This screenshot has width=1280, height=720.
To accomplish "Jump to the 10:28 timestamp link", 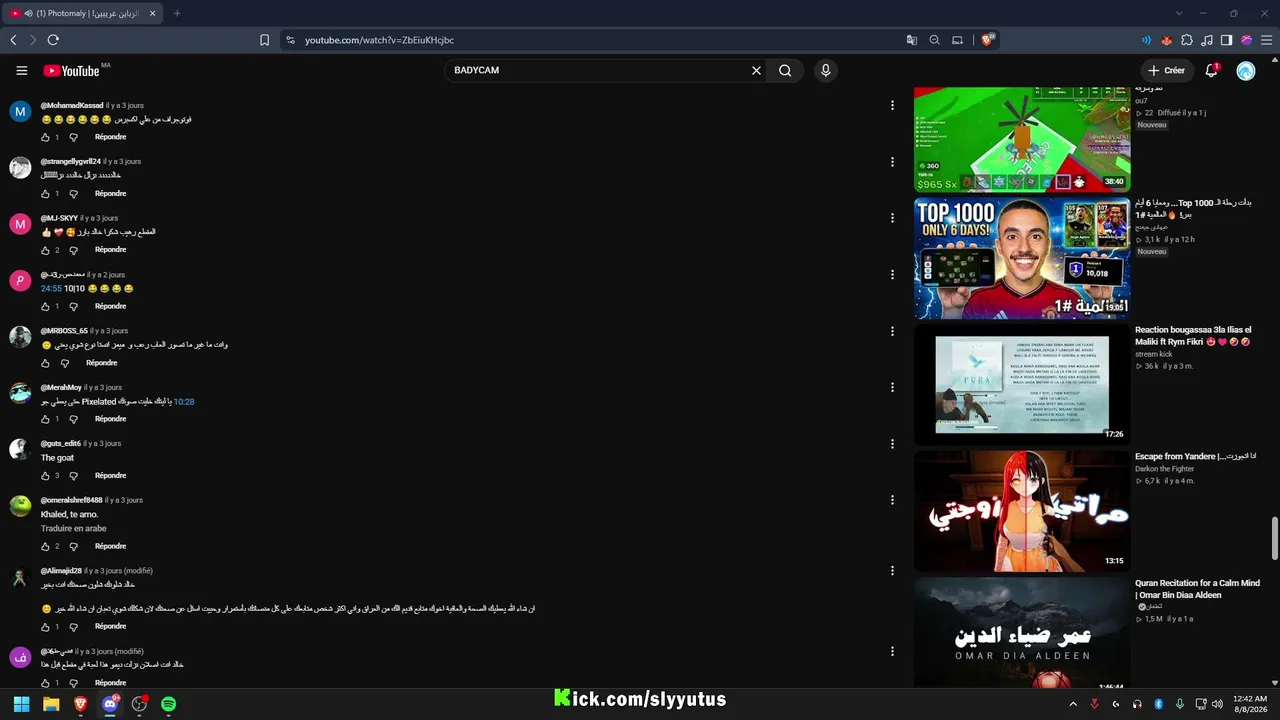I will pyautogui.click(x=184, y=402).
